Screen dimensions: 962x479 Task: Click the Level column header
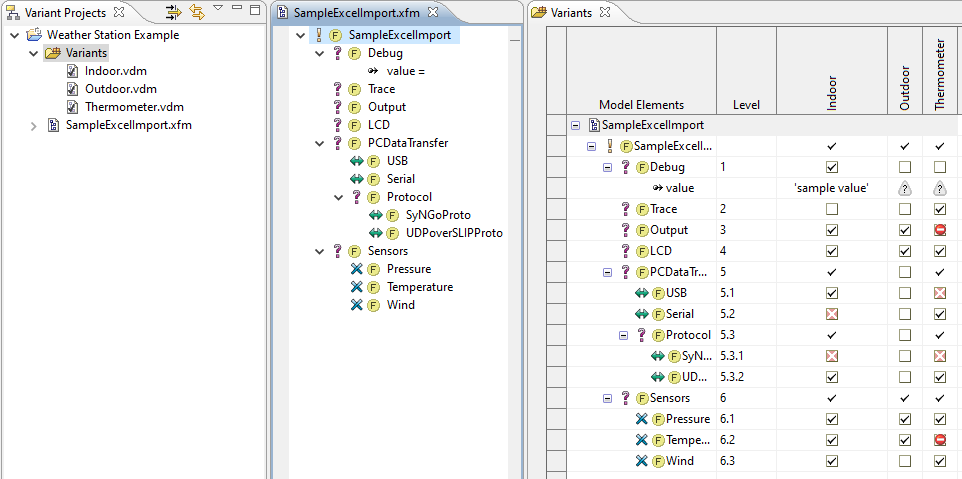pos(745,105)
